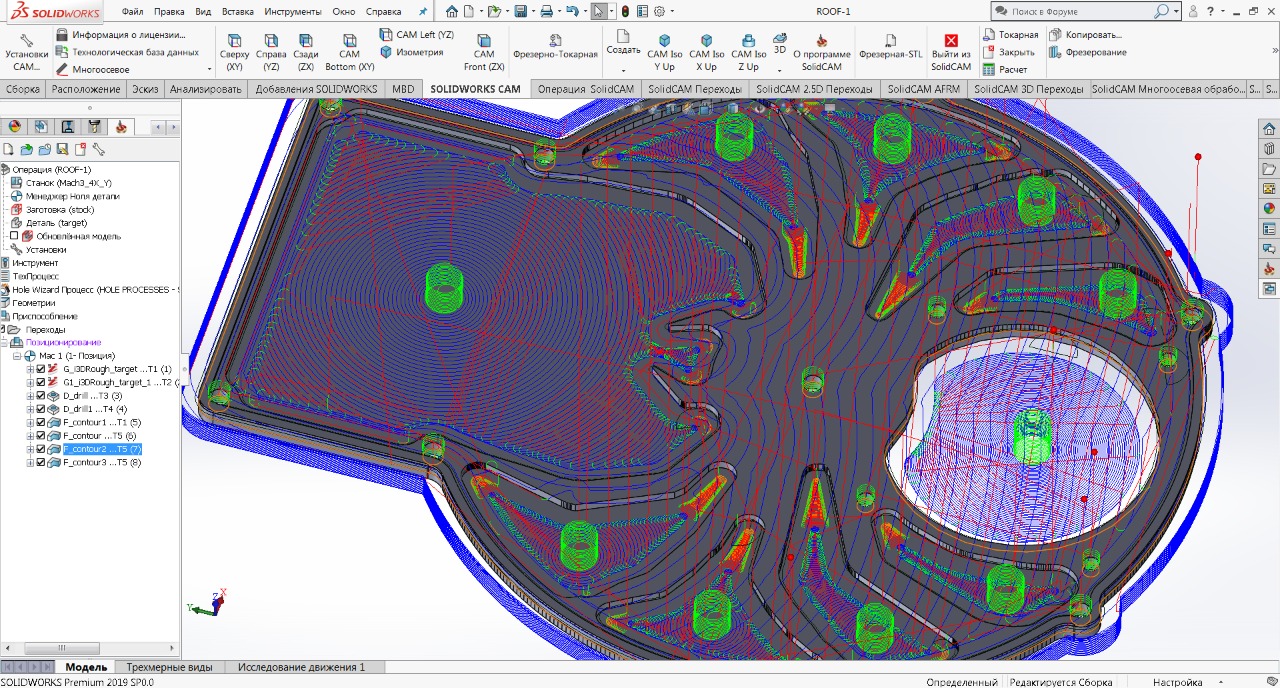Open the Инструменты menu
Viewport: 1280px width, 688px height.
pos(292,11)
